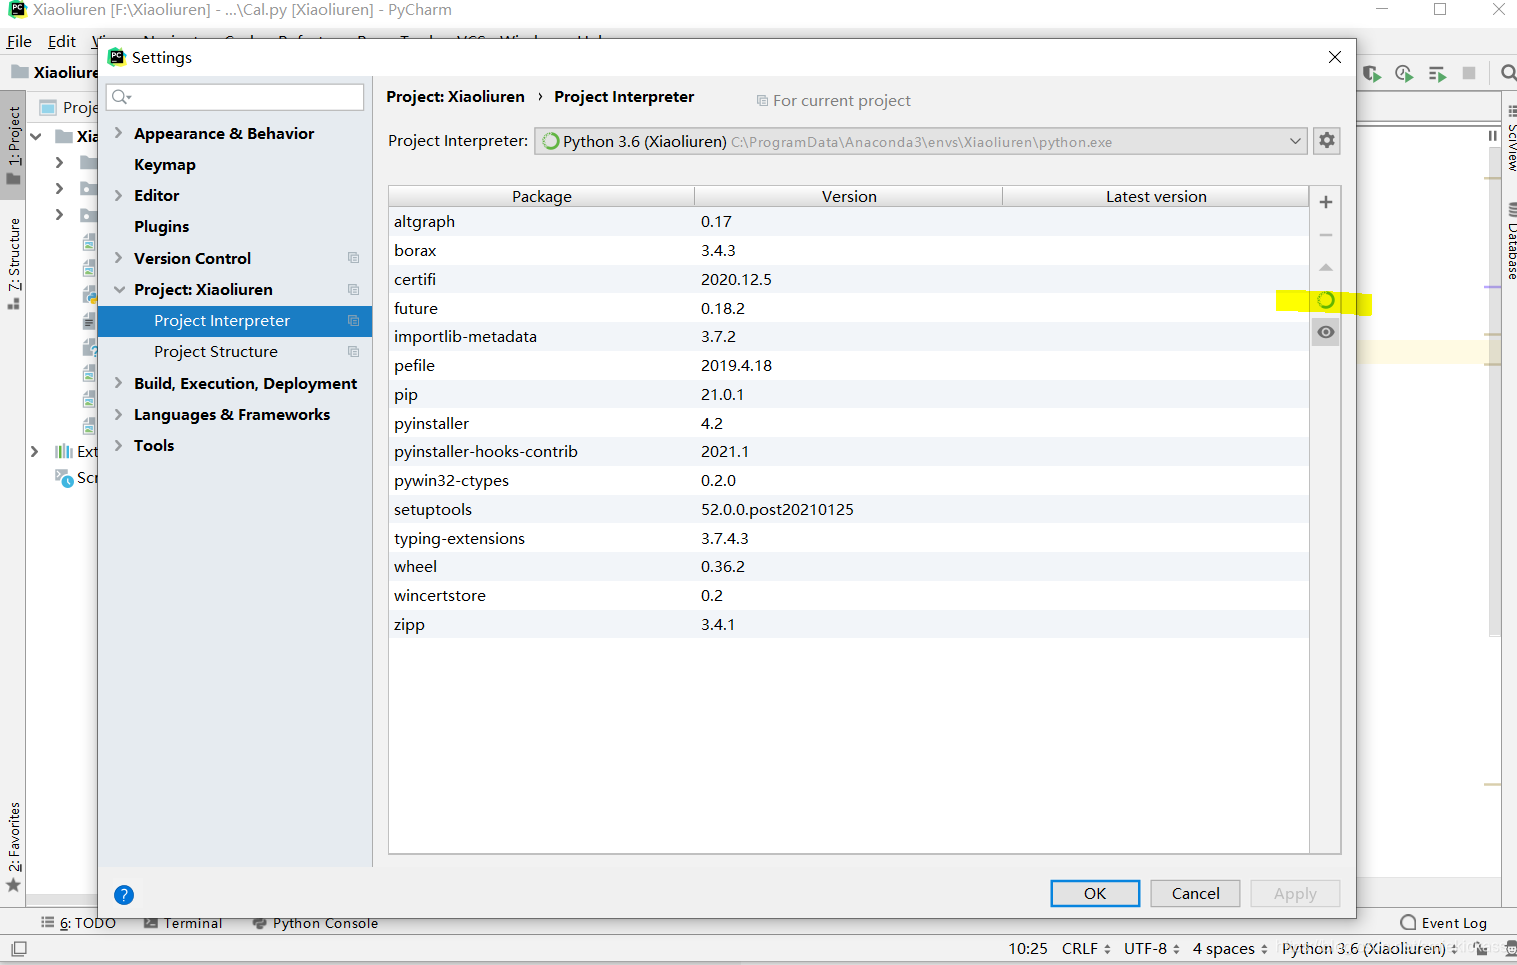This screenshot has width=1517, height=965.
Task: Open the Terminal tool window
Action: tap(183, 923)
